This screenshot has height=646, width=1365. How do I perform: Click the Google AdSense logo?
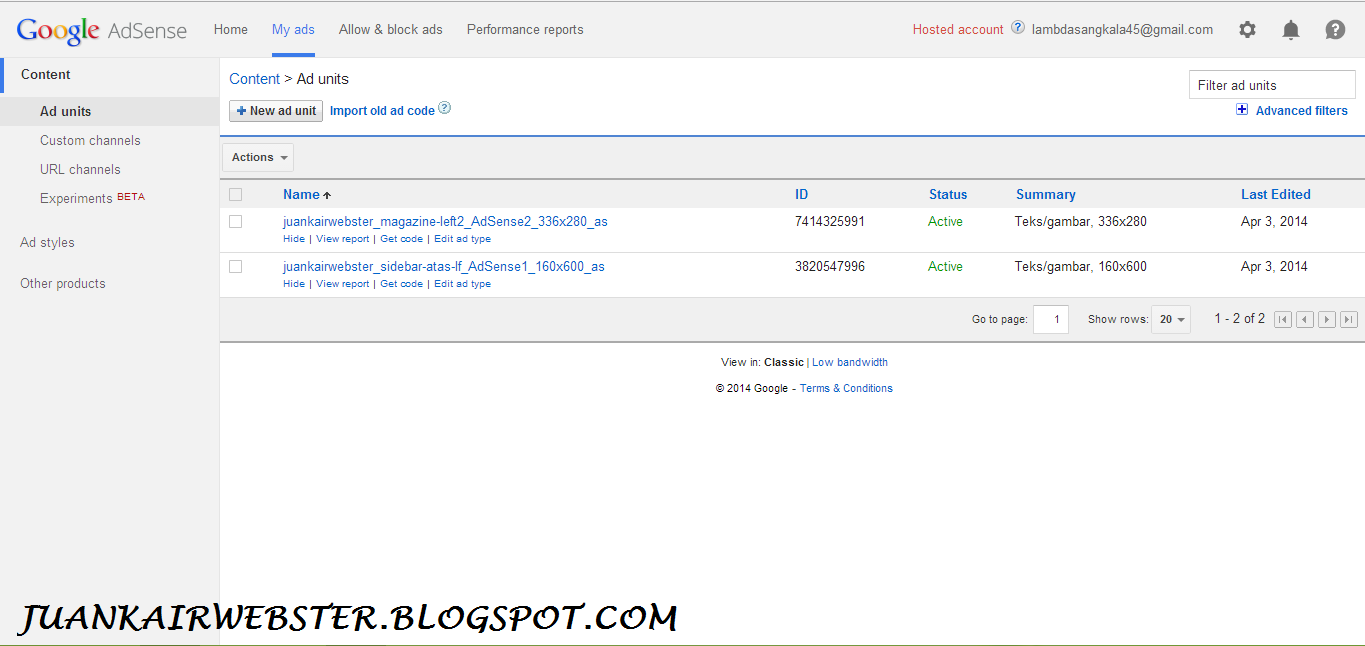[102, 30]
